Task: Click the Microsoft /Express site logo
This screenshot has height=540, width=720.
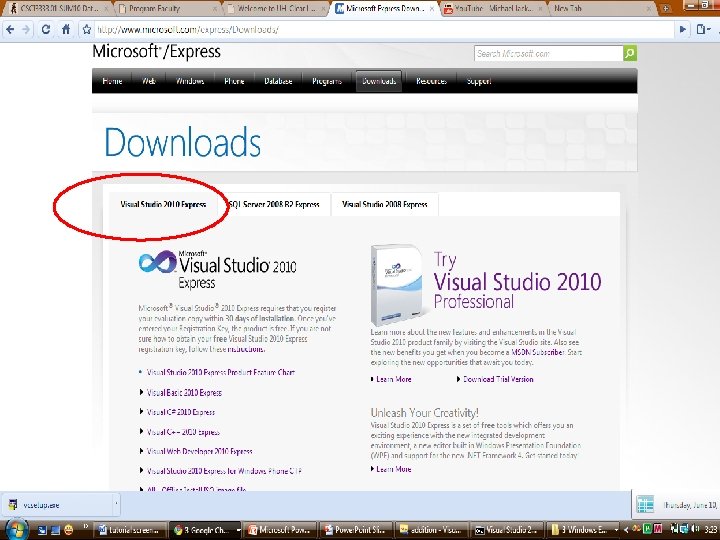Action: coord(157,51)
